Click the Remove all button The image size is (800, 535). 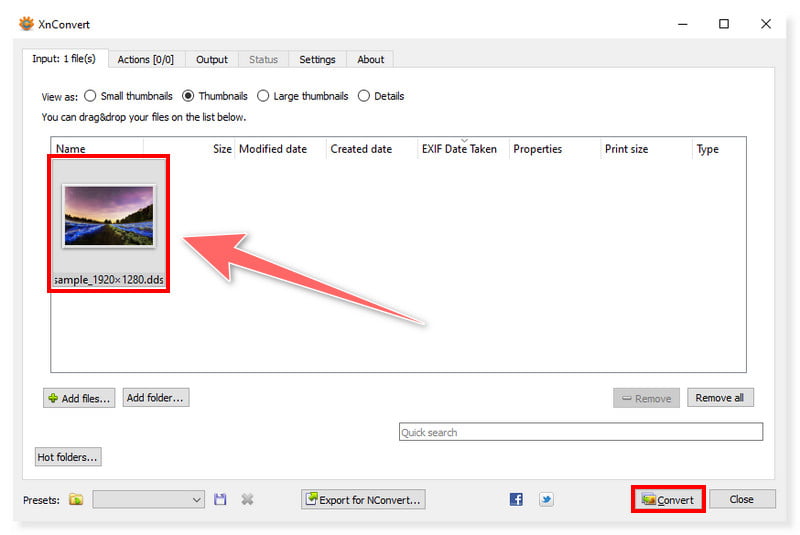pos(719,397)
